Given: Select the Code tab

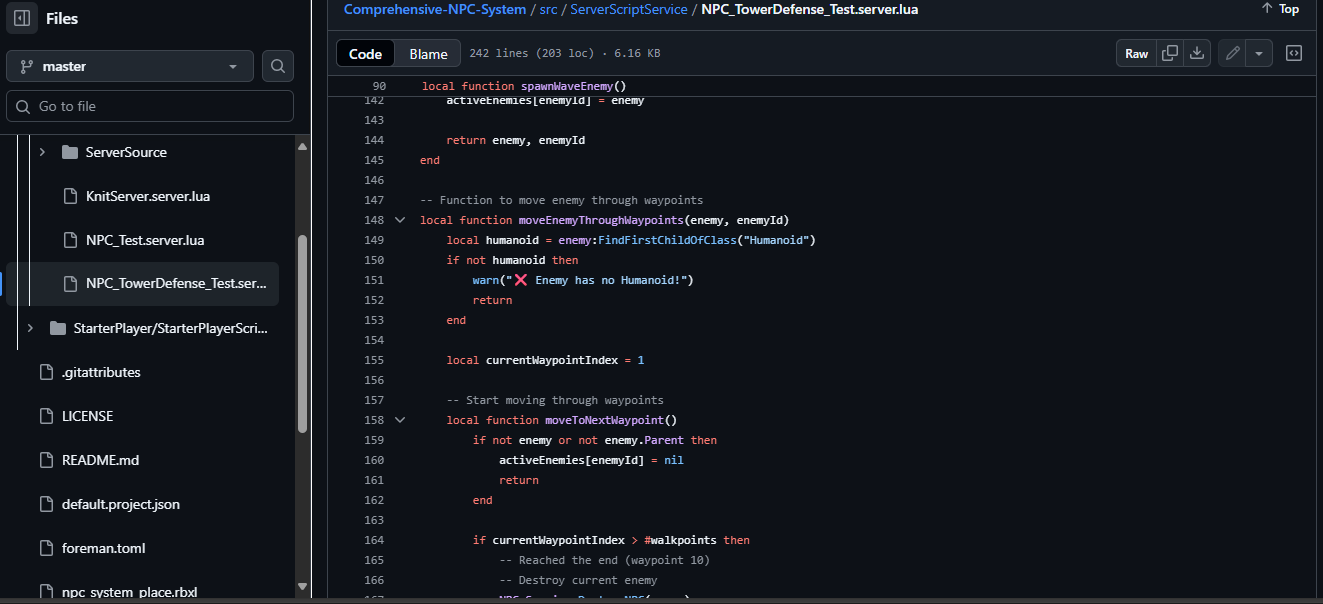Looking at the screenshot, I should [365, 53].
